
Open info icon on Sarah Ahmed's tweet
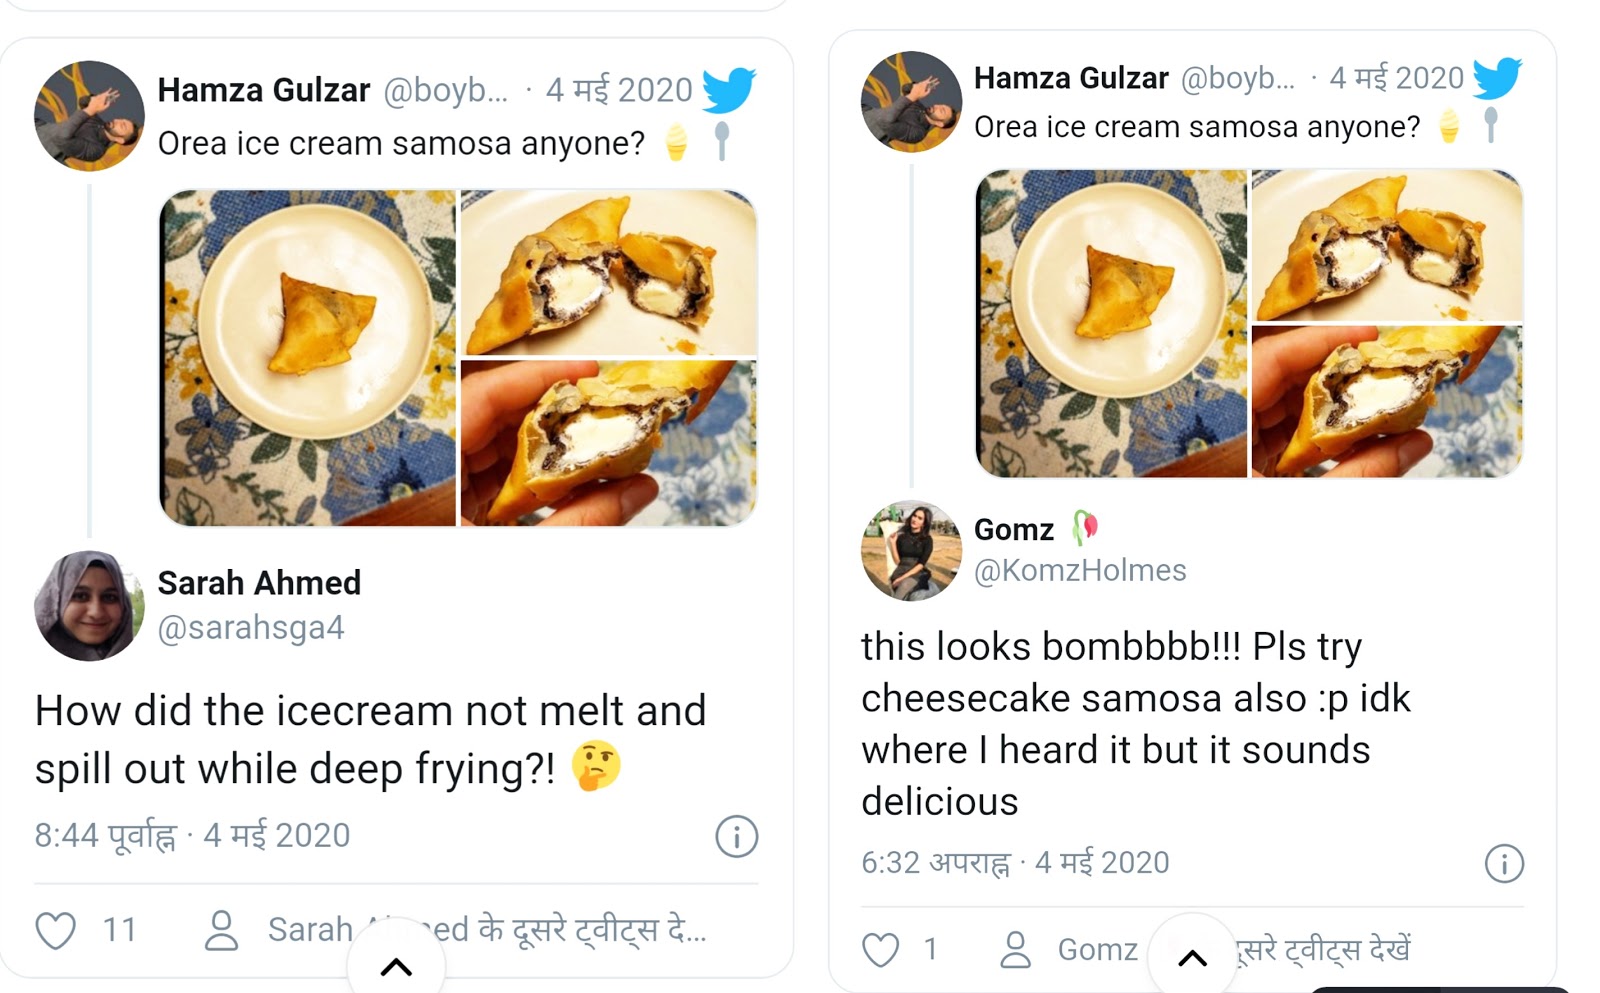point(737,836)
